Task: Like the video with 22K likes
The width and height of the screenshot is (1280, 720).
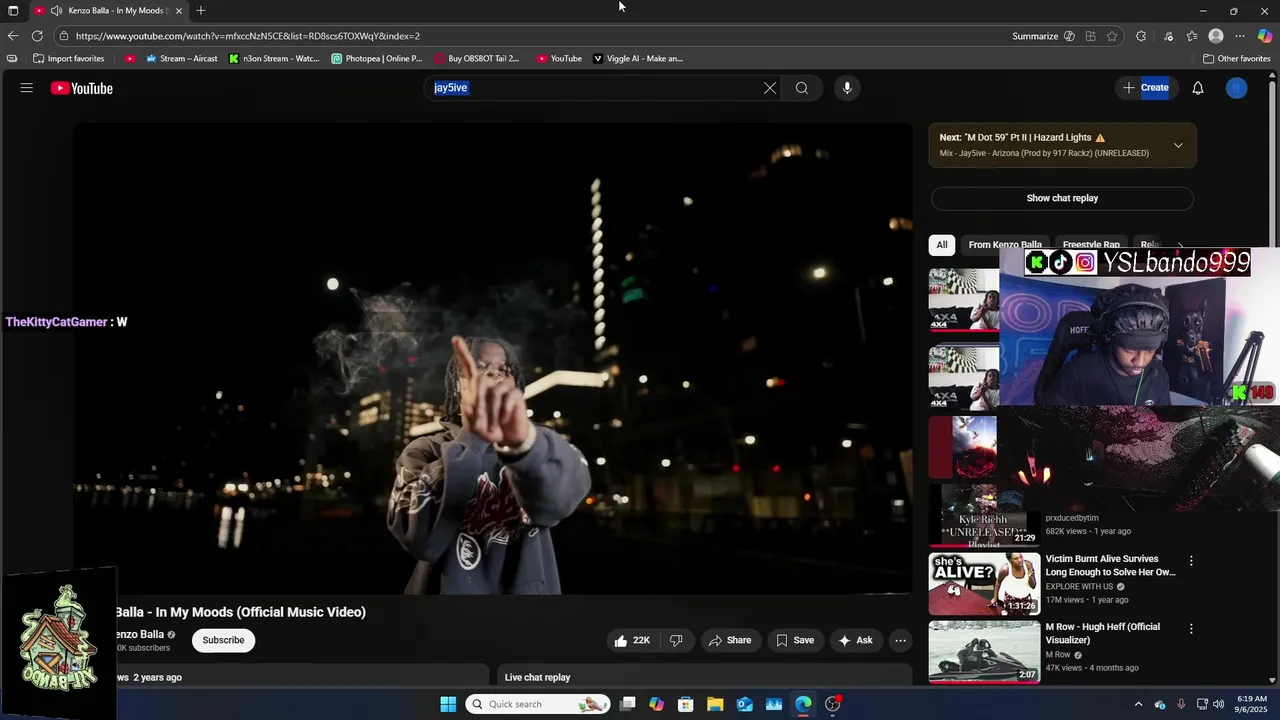Action: click(632, 640)
